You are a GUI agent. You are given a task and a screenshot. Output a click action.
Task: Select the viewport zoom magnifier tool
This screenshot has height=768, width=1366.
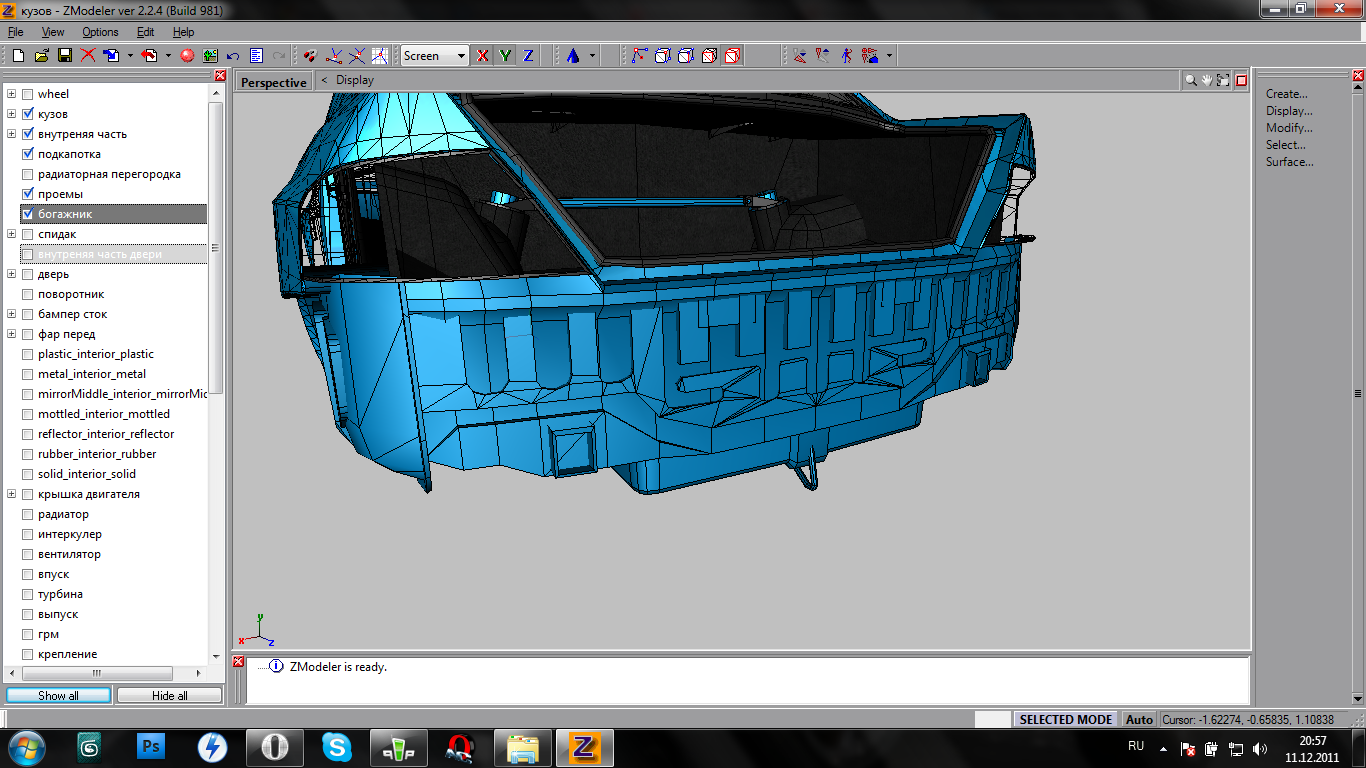pos(1190,81)
